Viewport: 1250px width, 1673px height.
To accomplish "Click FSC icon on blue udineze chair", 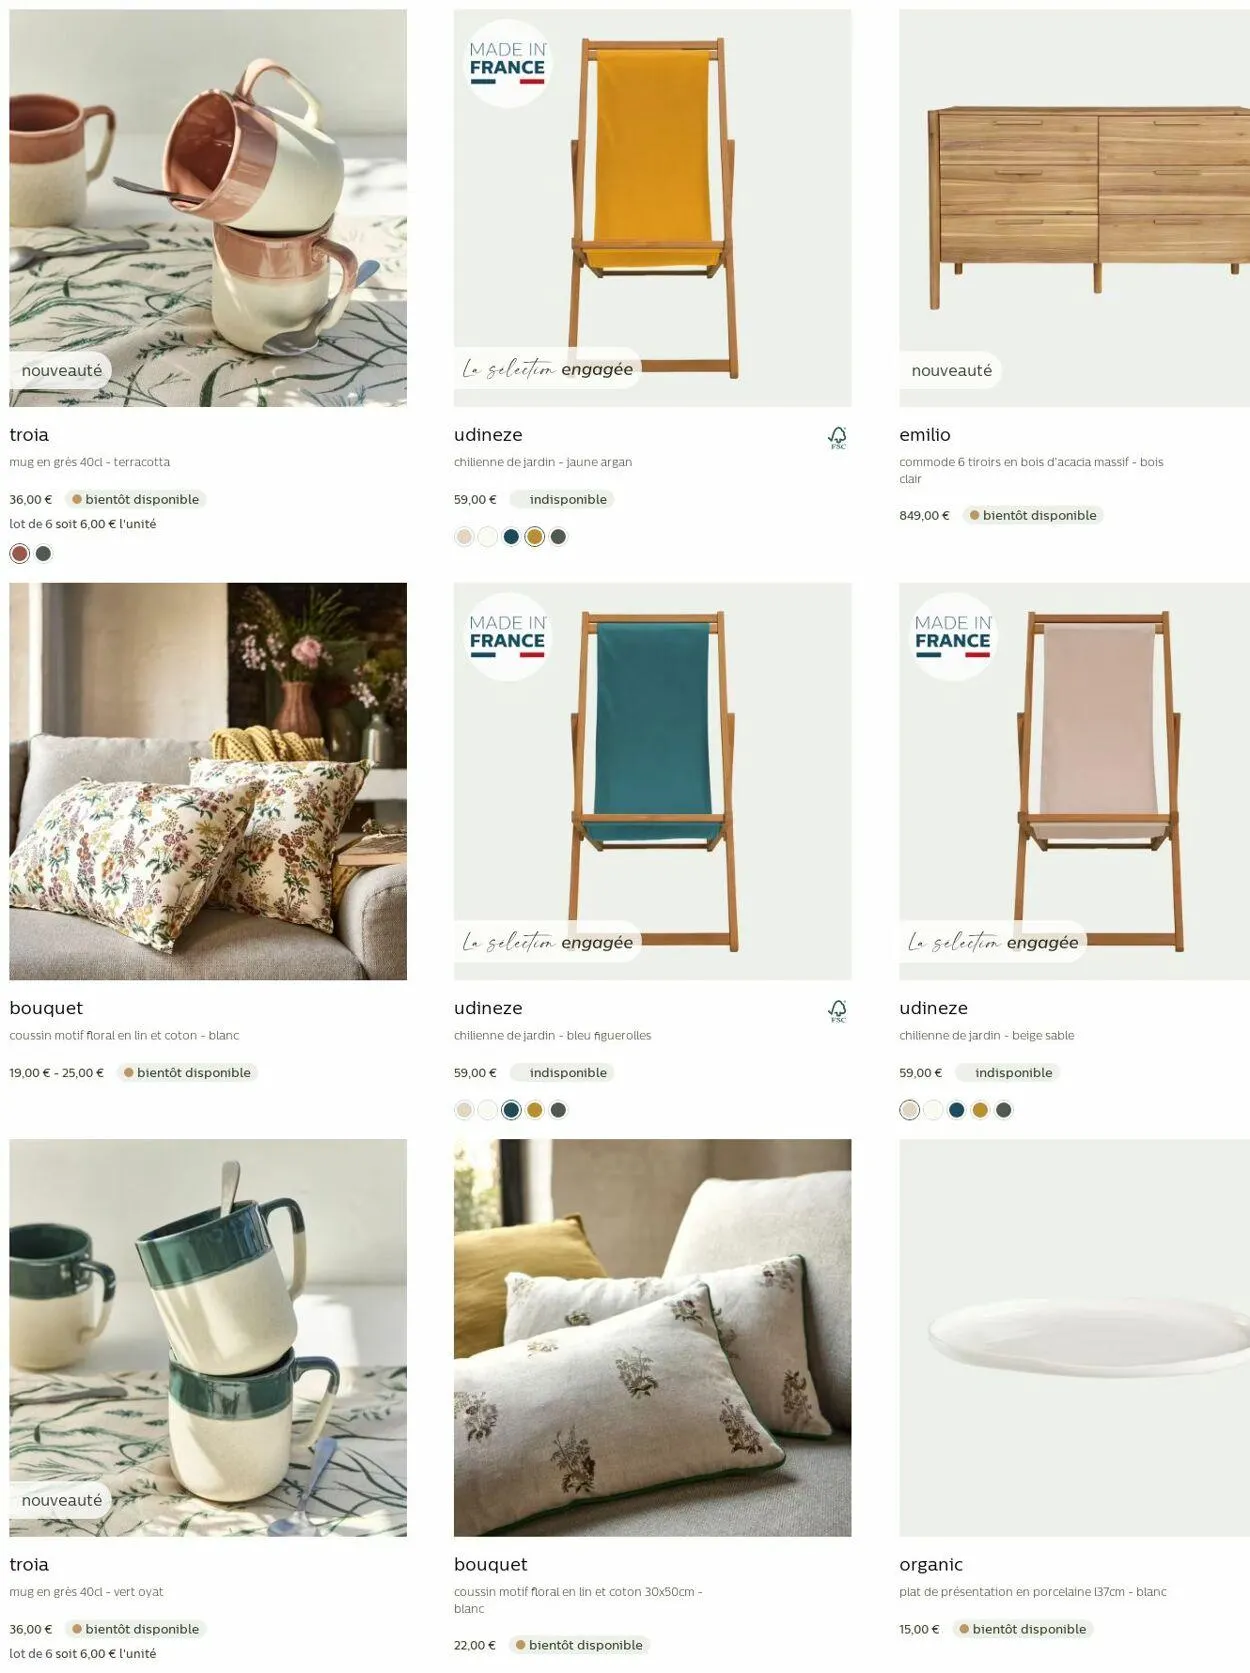I will tap(838, 1010).
